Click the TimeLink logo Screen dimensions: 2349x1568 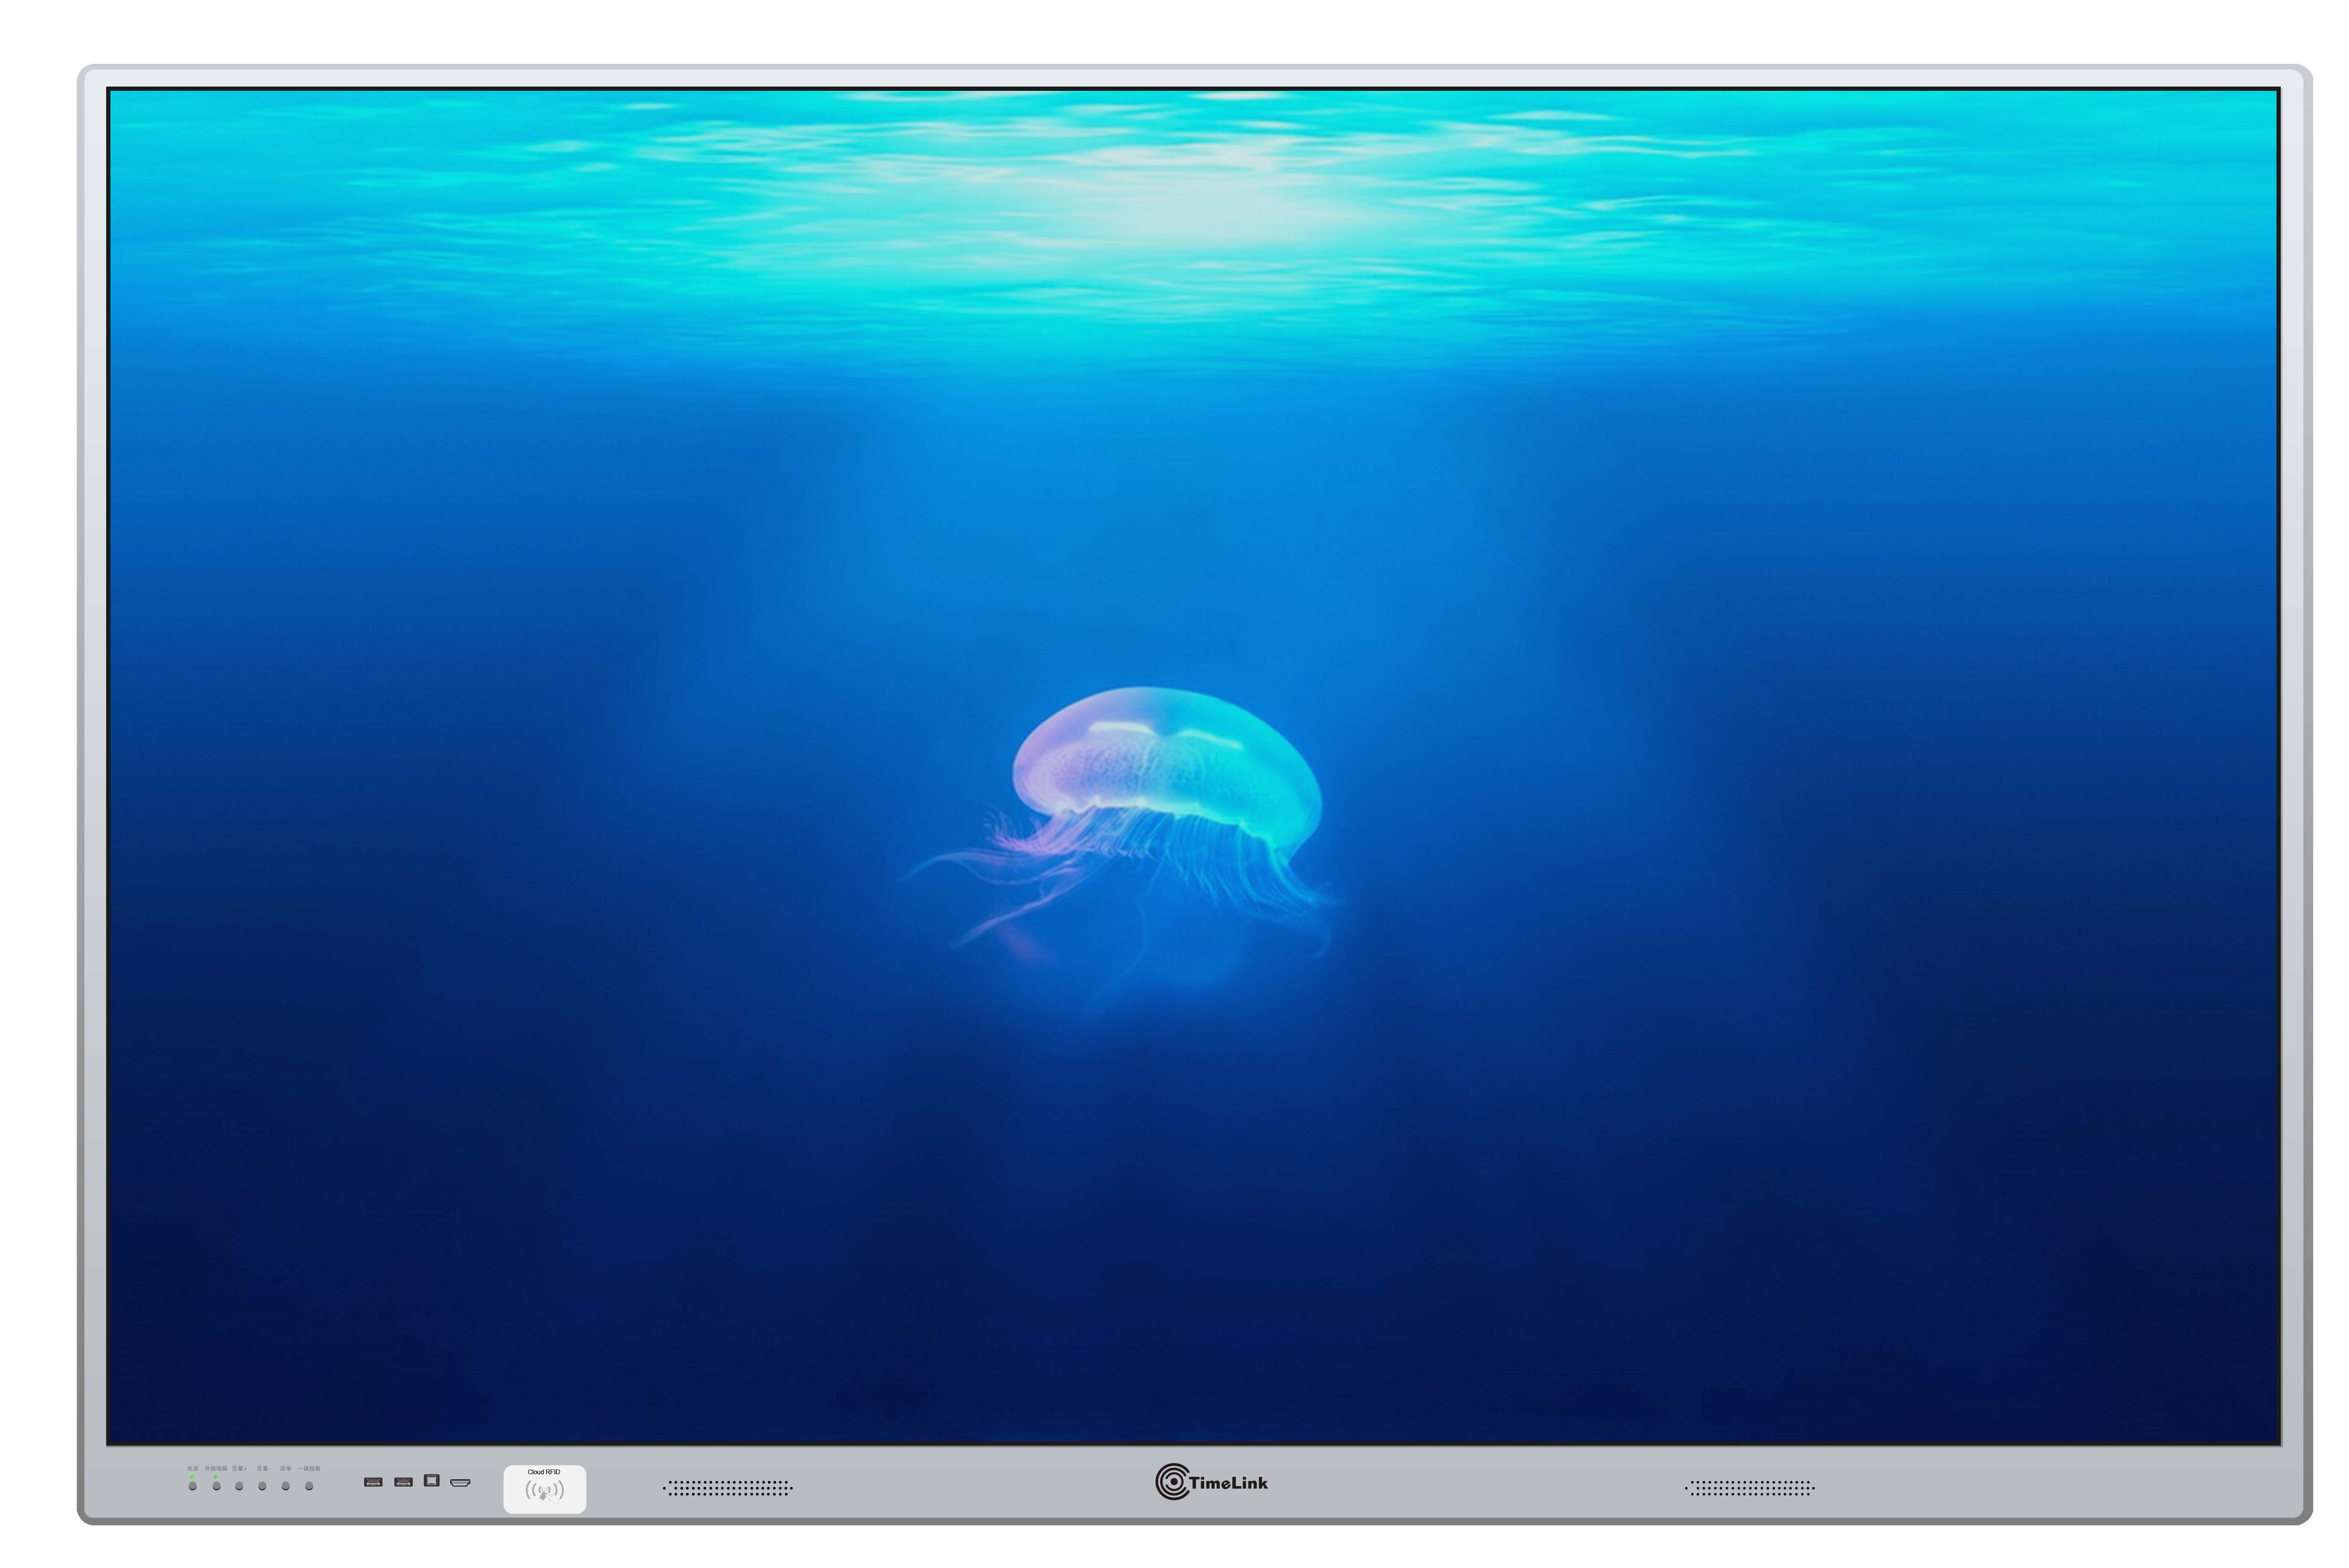click(1211, 1482)
